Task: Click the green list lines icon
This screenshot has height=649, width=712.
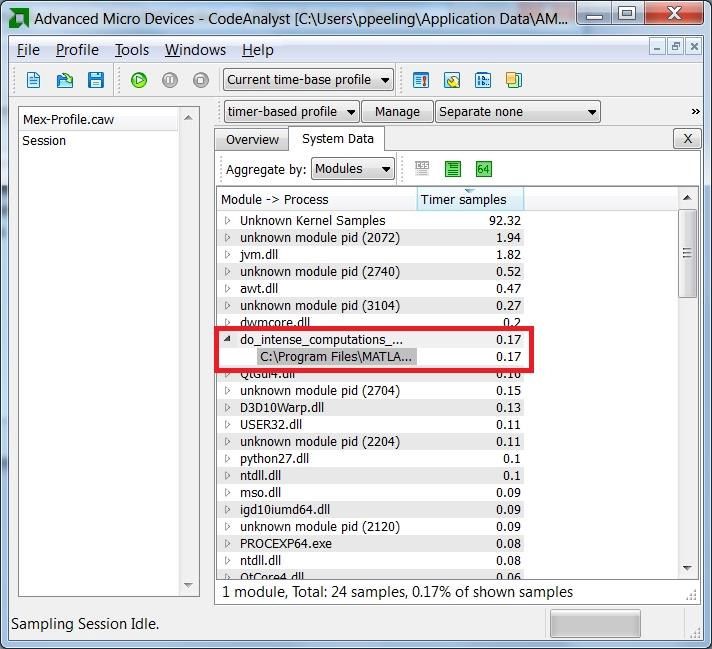Action: click(x=453, y=169)
